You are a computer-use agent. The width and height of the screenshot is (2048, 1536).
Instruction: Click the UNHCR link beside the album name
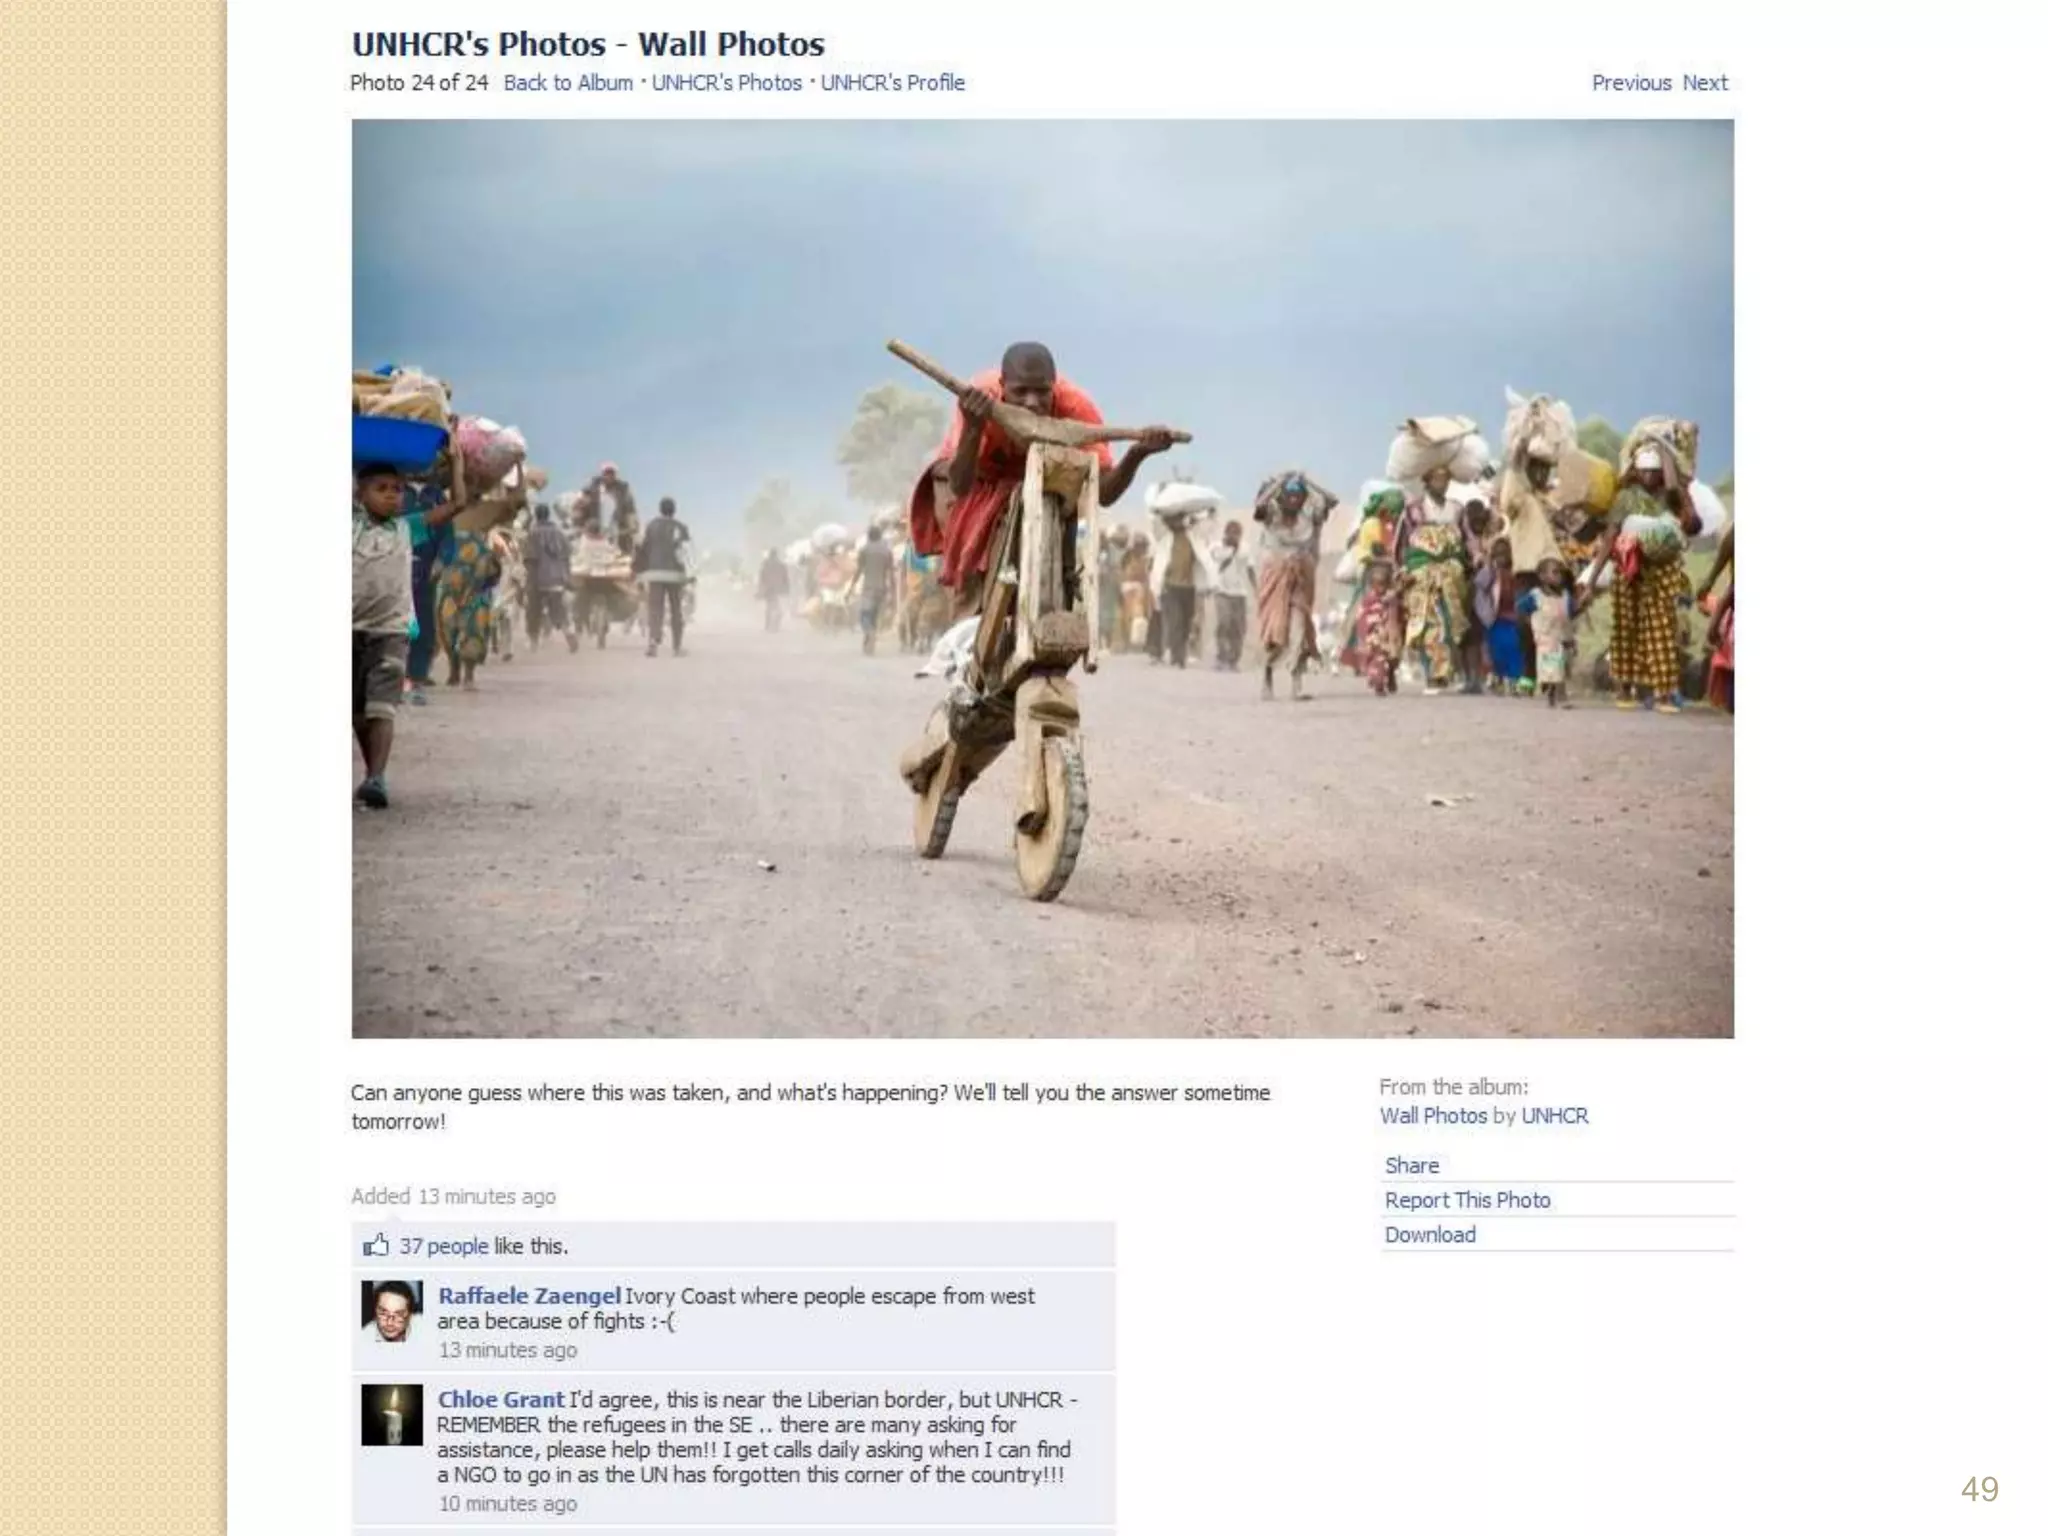pos(1554,1116)
